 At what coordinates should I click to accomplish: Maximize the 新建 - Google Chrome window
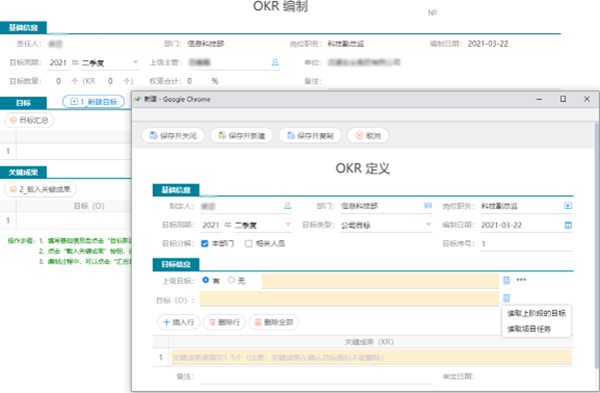(x=563, y=99)
